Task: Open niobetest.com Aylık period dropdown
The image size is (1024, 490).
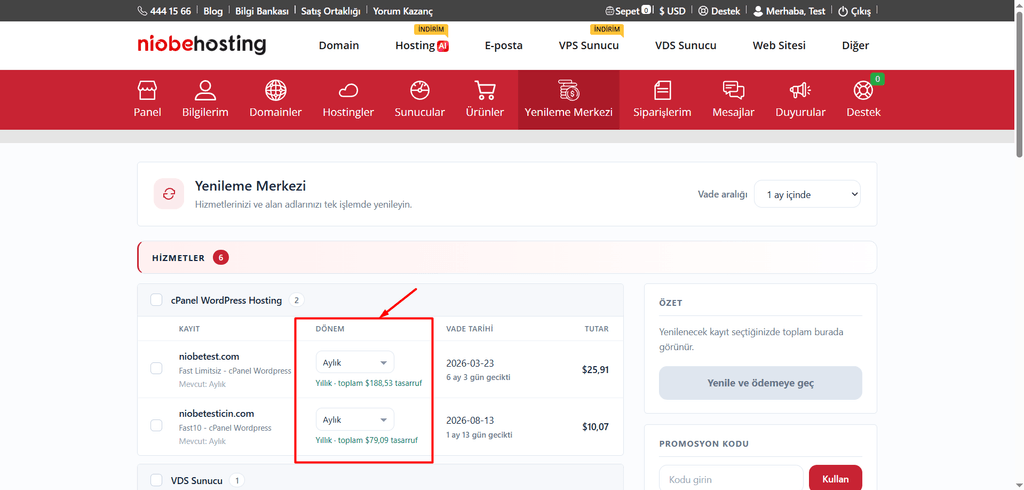Action: [355, 363]
